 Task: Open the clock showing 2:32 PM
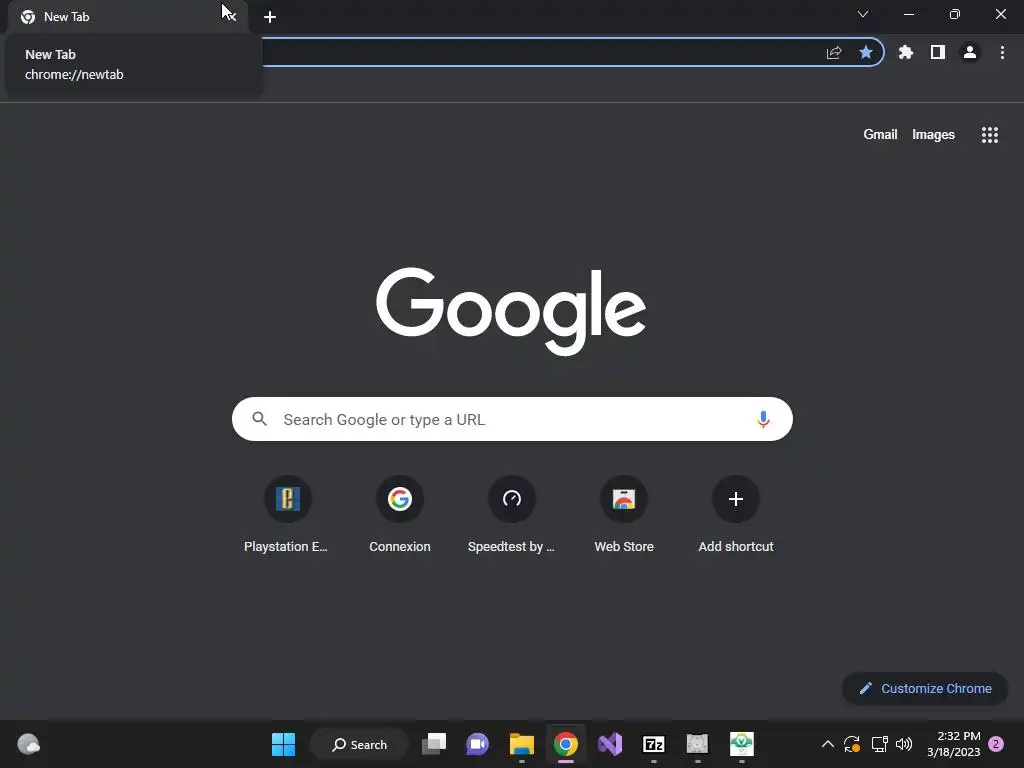(953, 744)
